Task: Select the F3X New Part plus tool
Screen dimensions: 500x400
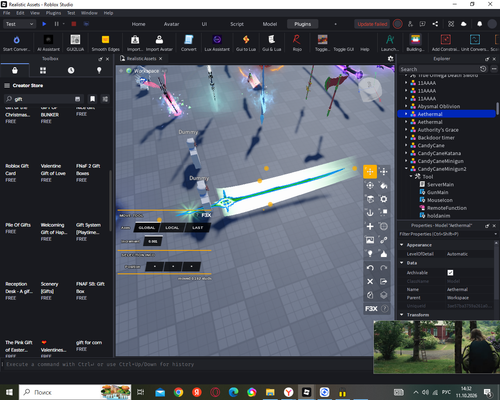Action: coord(370,227)
